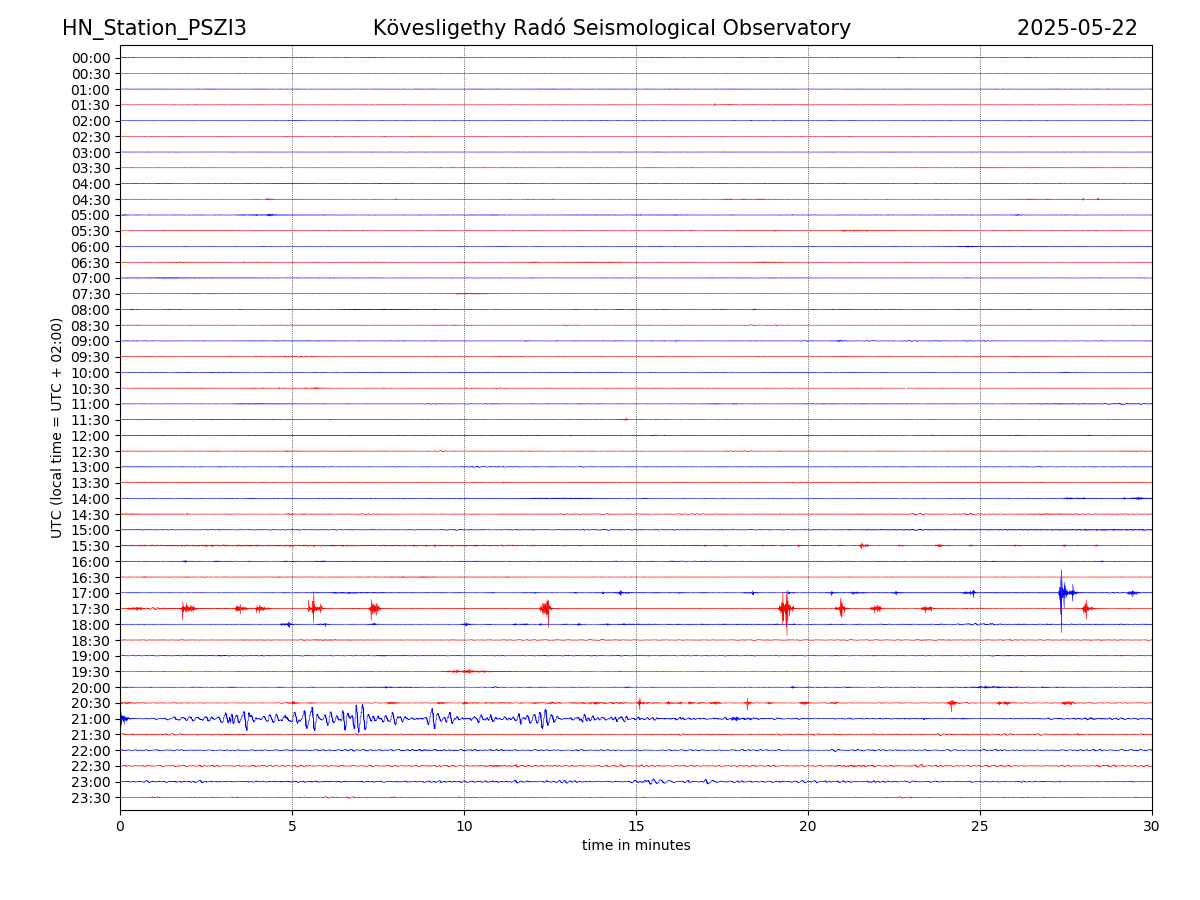Click the HN_Station_PSZI3 station title
This screenshot has width=1200, height=900.
point(154,28)
